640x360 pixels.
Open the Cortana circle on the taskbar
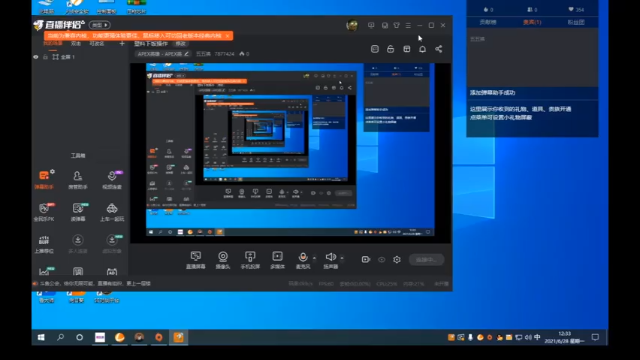pyautogui.click(x=80, y=337)
